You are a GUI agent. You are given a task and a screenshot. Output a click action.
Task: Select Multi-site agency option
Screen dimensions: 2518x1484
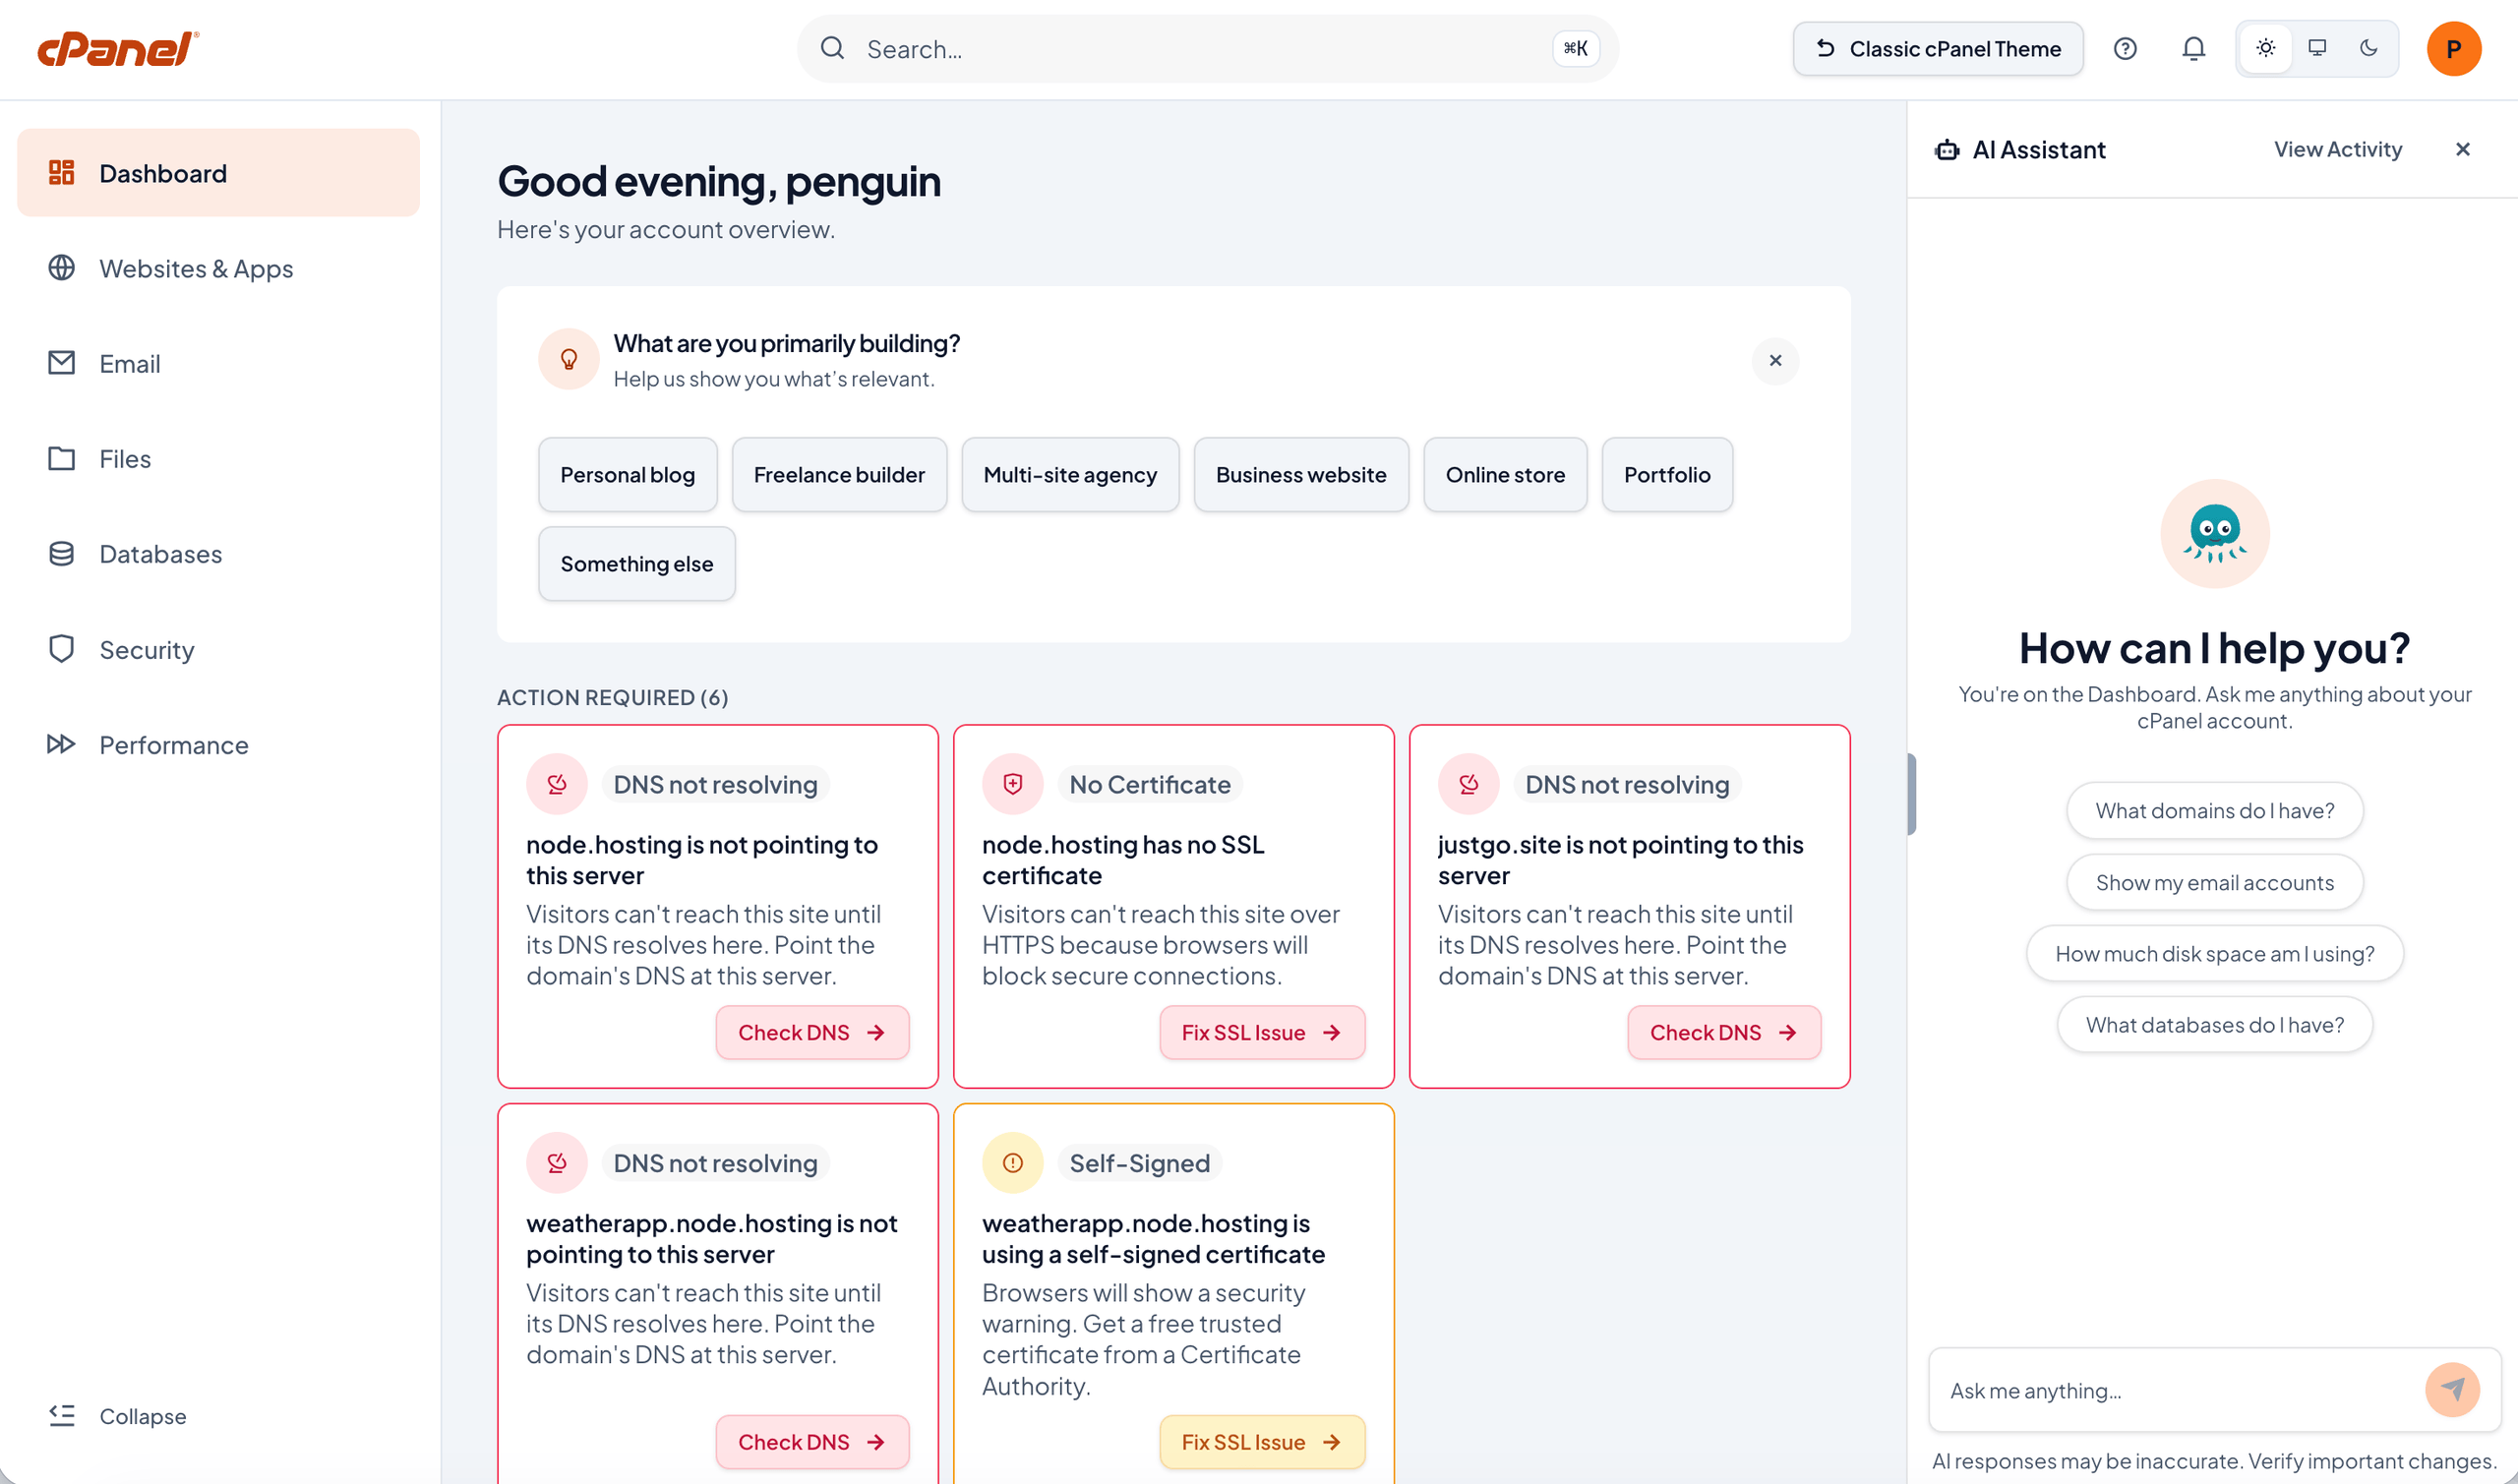(x=1070, y=474)
